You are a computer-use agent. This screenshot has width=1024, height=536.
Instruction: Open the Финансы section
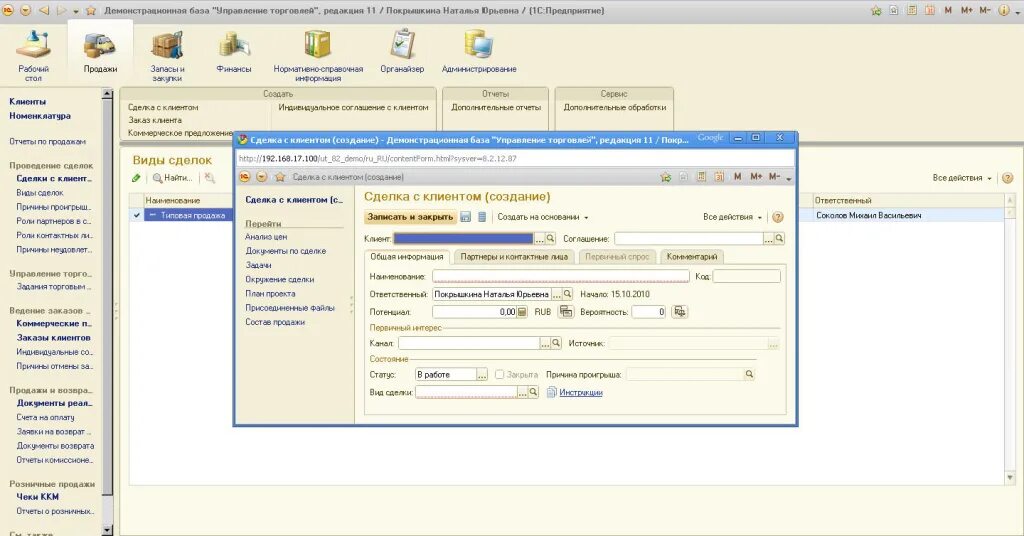click(234, 52)
